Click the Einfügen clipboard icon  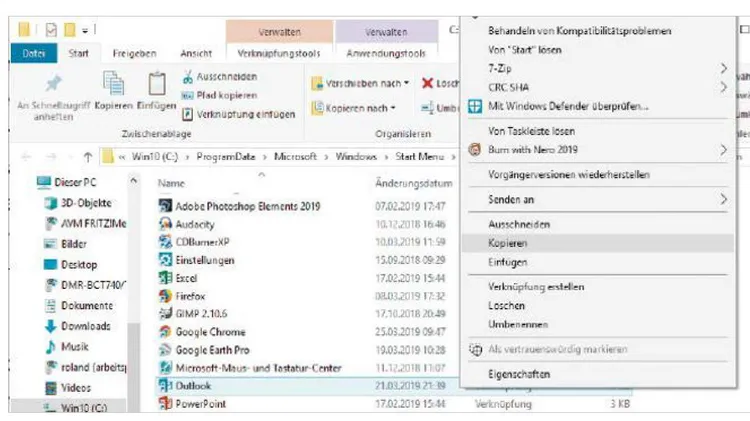pos(157,84)
